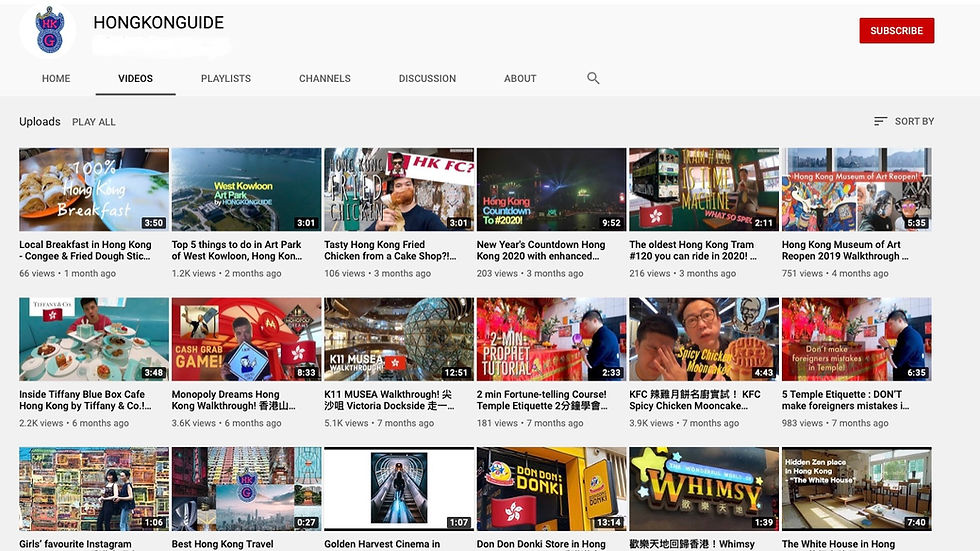This screenshot has width=980, height=551.
Task: Click the HONGKONGUIDE channel avatar logo
Action: click(x=48, y=31)
